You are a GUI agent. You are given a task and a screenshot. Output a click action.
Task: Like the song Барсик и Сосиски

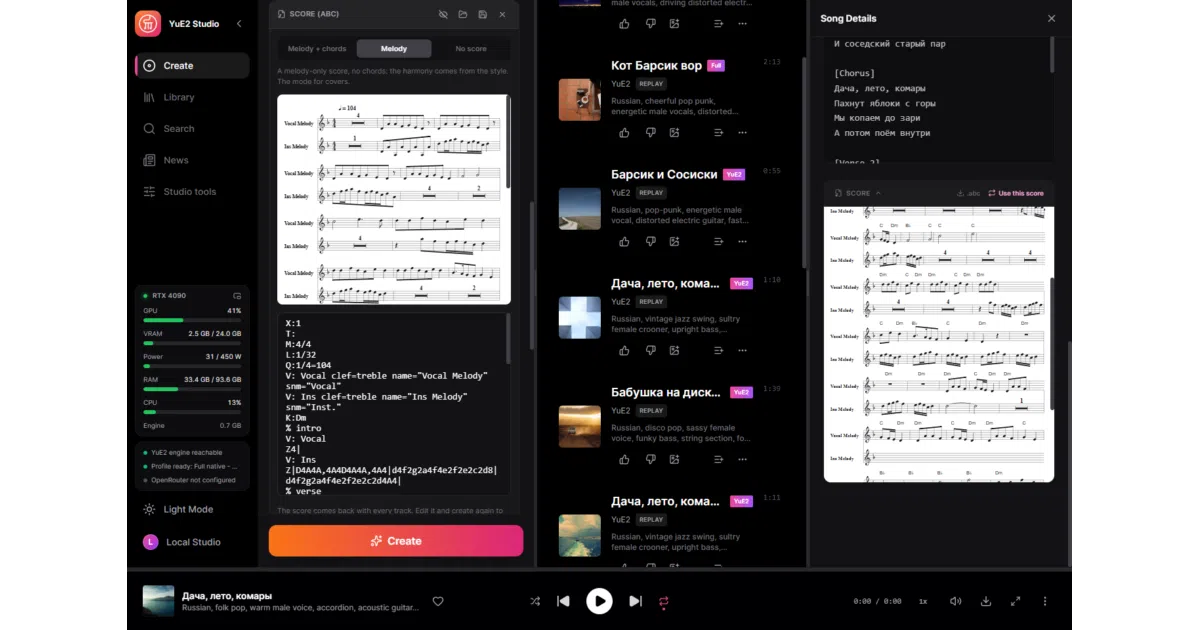click(625, 241)
